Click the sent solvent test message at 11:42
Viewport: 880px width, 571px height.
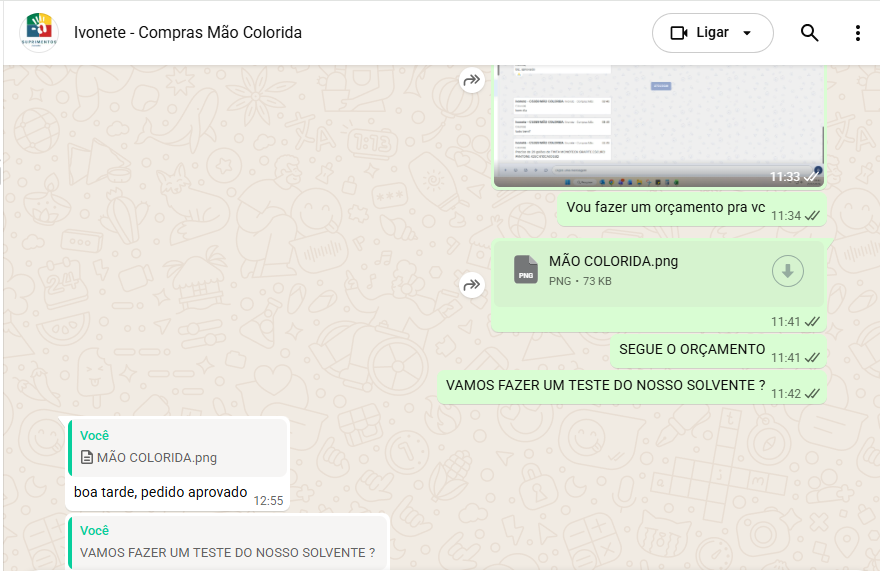coord(605,385)
